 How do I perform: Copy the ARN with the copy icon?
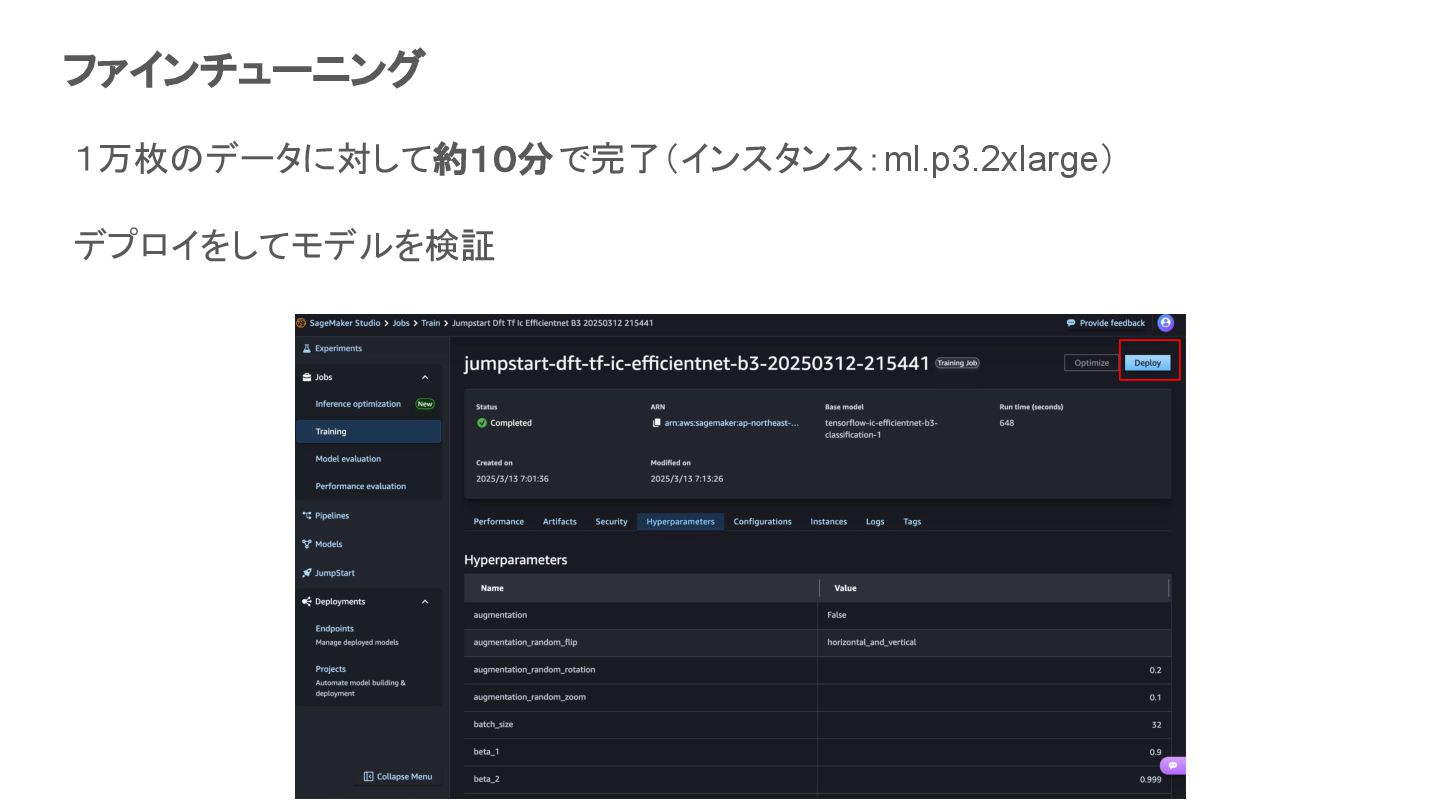[x=656, y=423]
